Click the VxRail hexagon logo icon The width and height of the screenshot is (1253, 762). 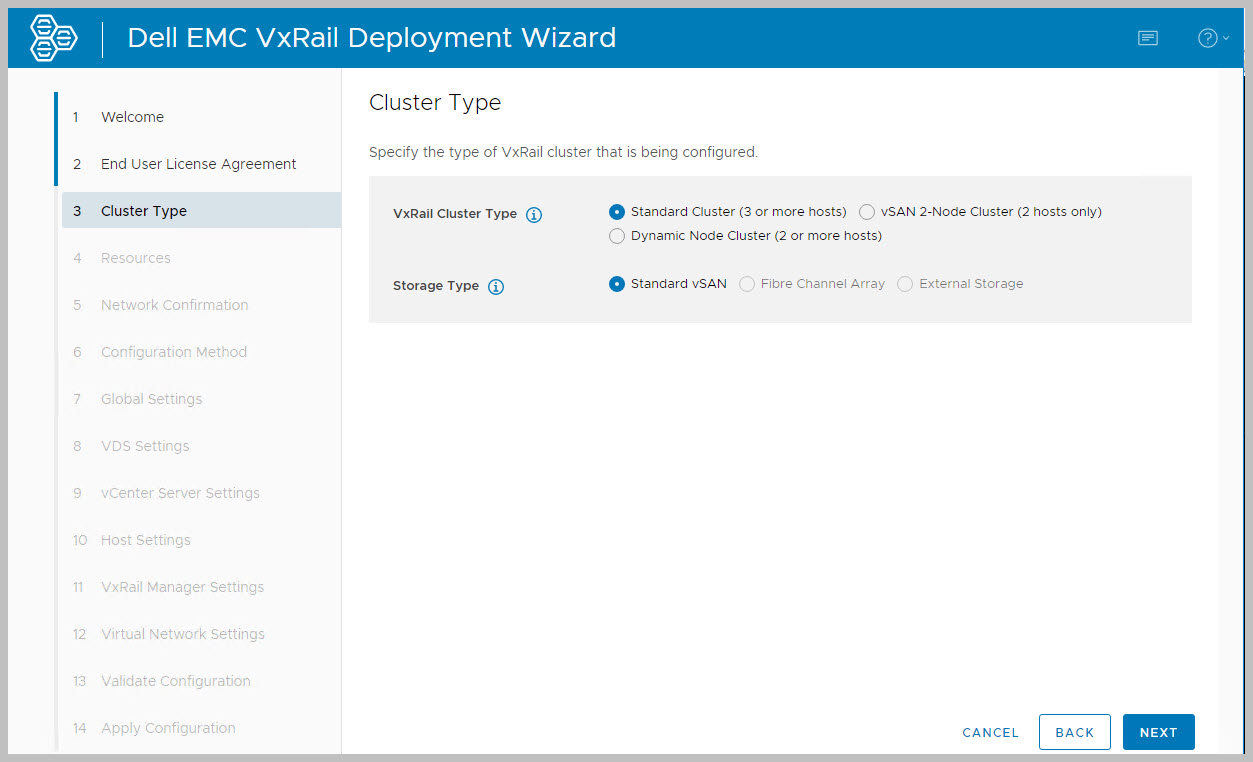(54, 38)
